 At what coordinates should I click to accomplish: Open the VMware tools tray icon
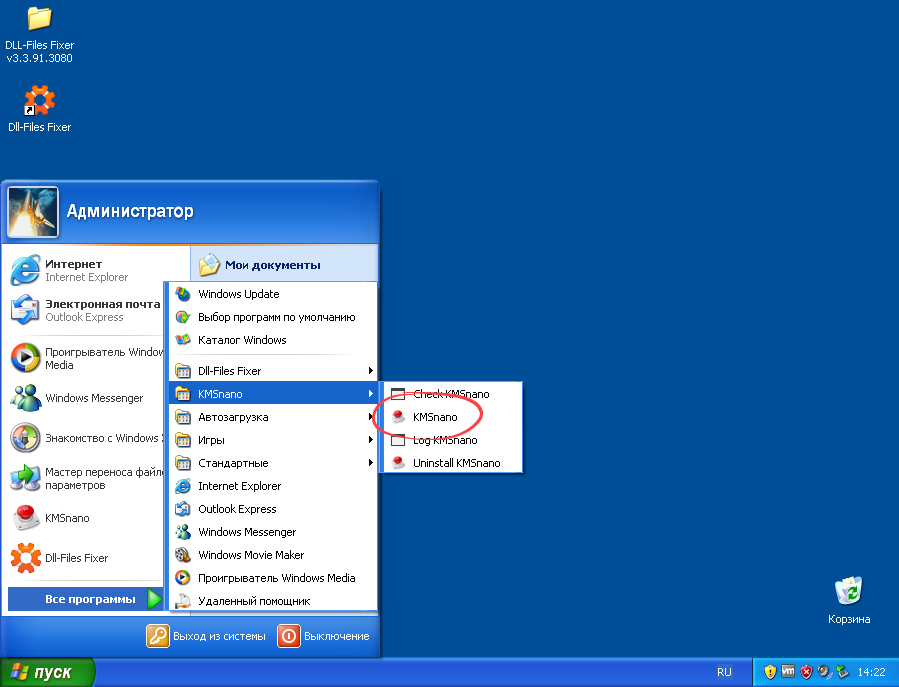point(788,672)
